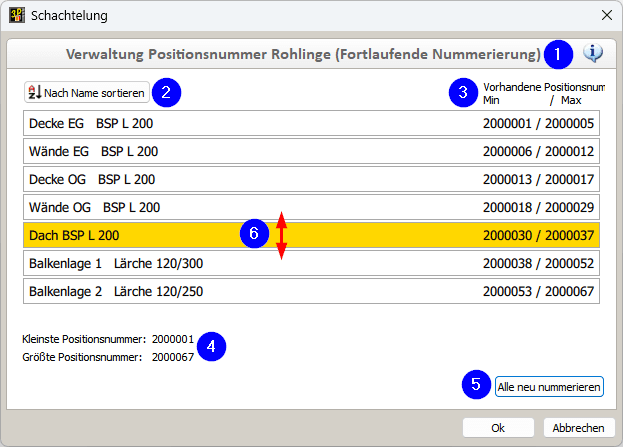
Task: Click Alle neu nummerieren button
Action: [x=549, y=387]
